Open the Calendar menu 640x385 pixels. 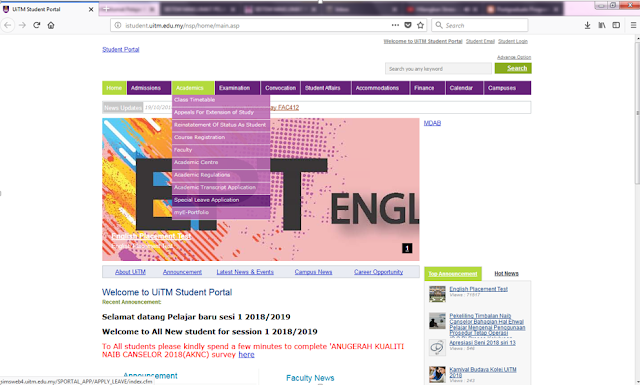coord(464,88)
